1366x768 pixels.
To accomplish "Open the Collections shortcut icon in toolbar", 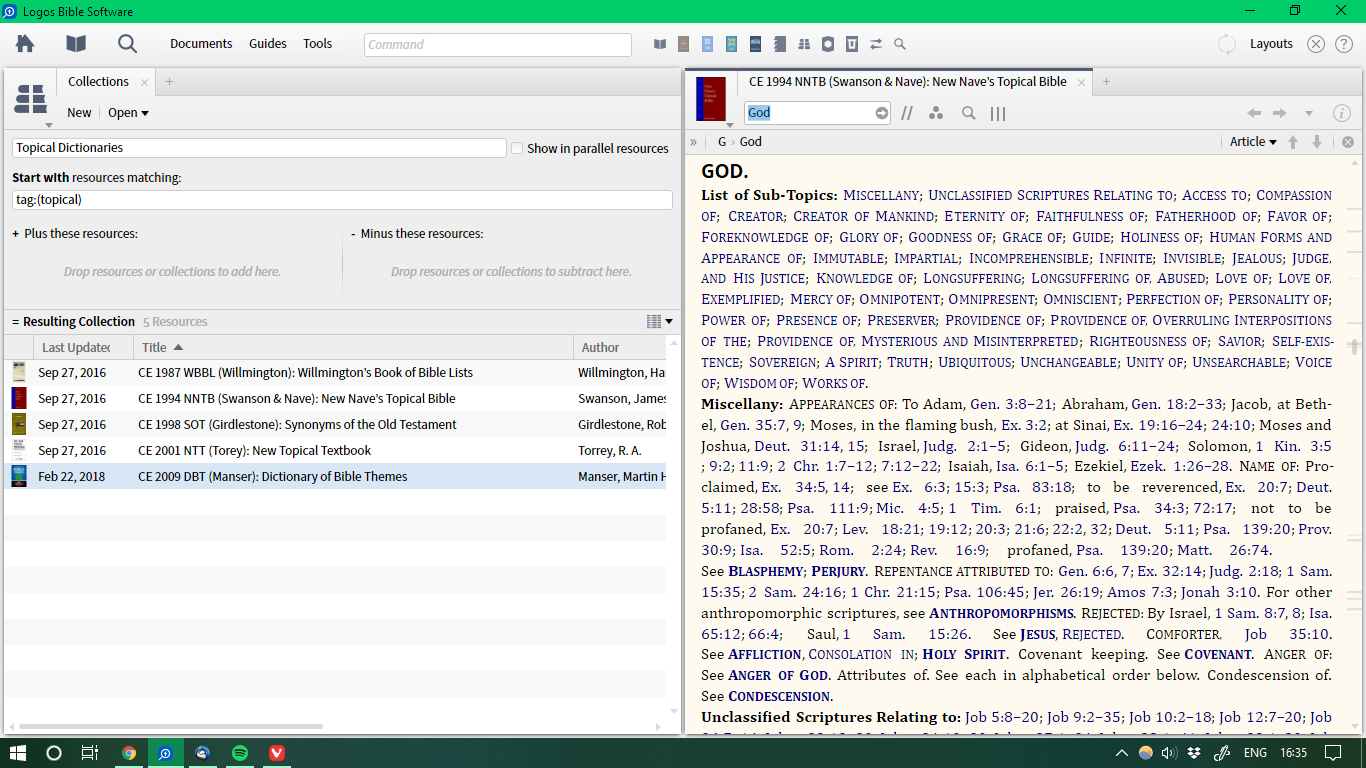I will tap(804, 44).
